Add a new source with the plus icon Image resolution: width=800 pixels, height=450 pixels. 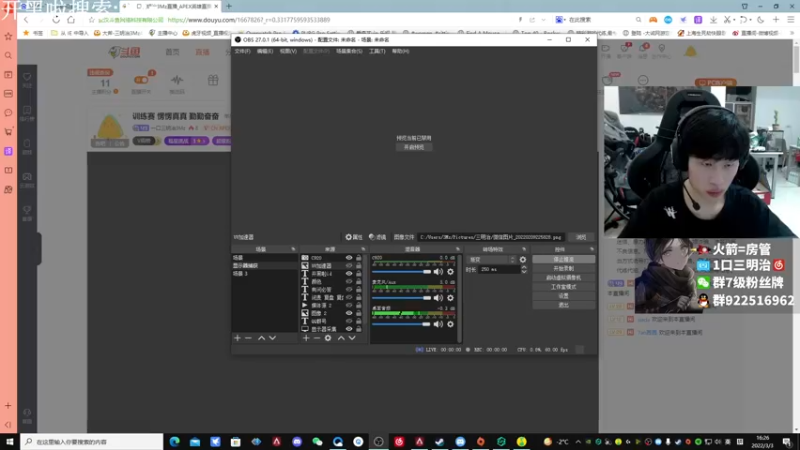306,338
